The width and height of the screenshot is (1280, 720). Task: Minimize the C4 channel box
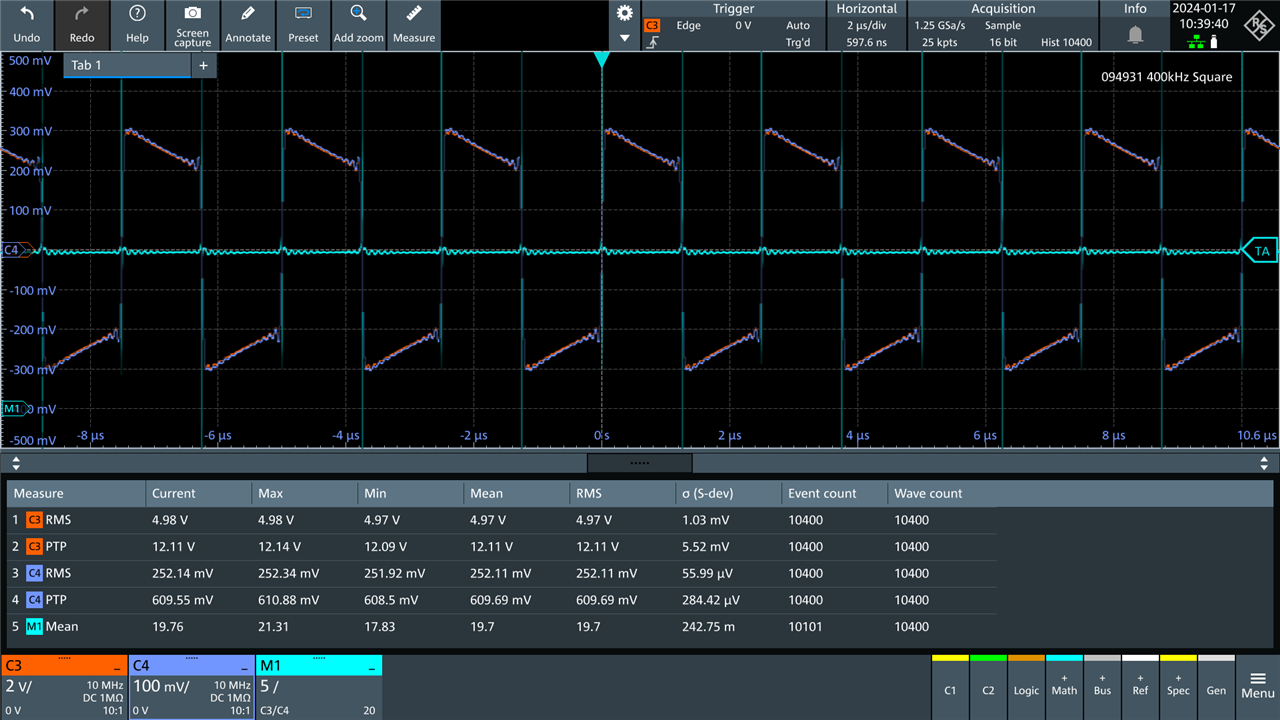tap(245, 667)
